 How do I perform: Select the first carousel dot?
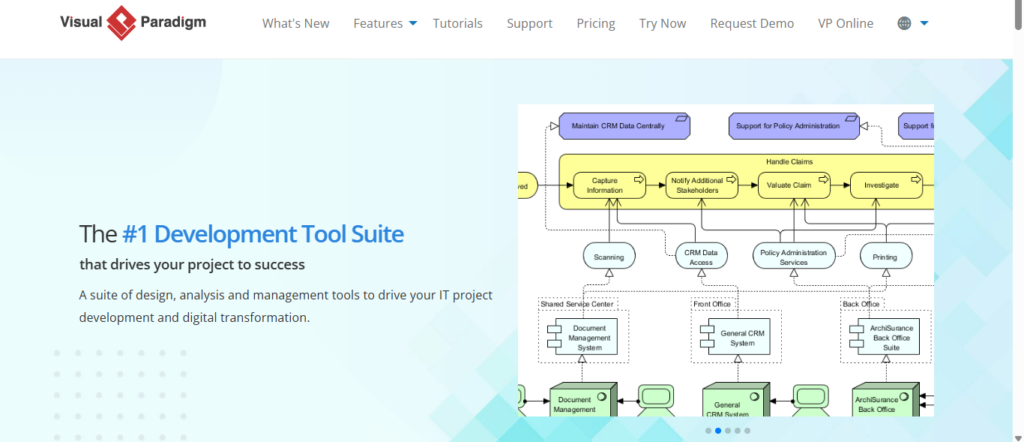point(708,431)
